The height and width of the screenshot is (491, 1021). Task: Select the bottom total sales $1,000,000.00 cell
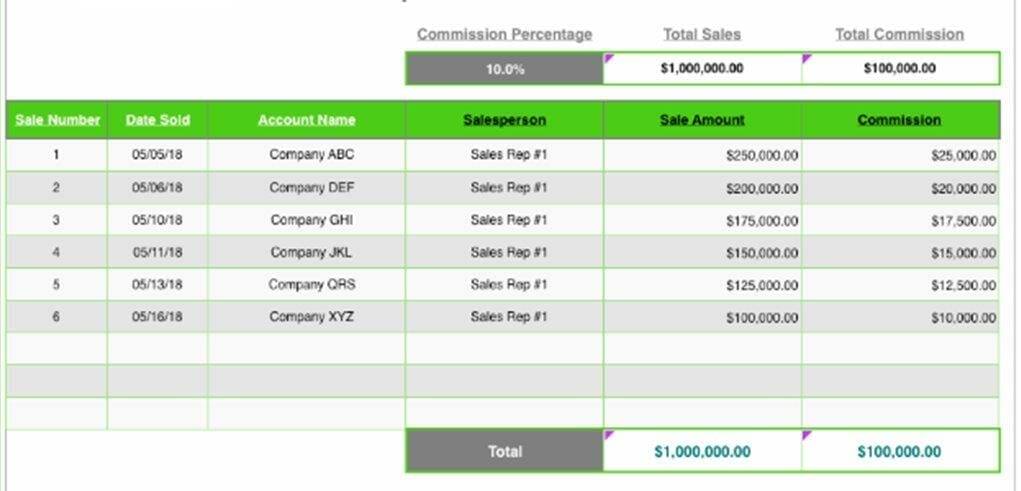pos(702,451)
